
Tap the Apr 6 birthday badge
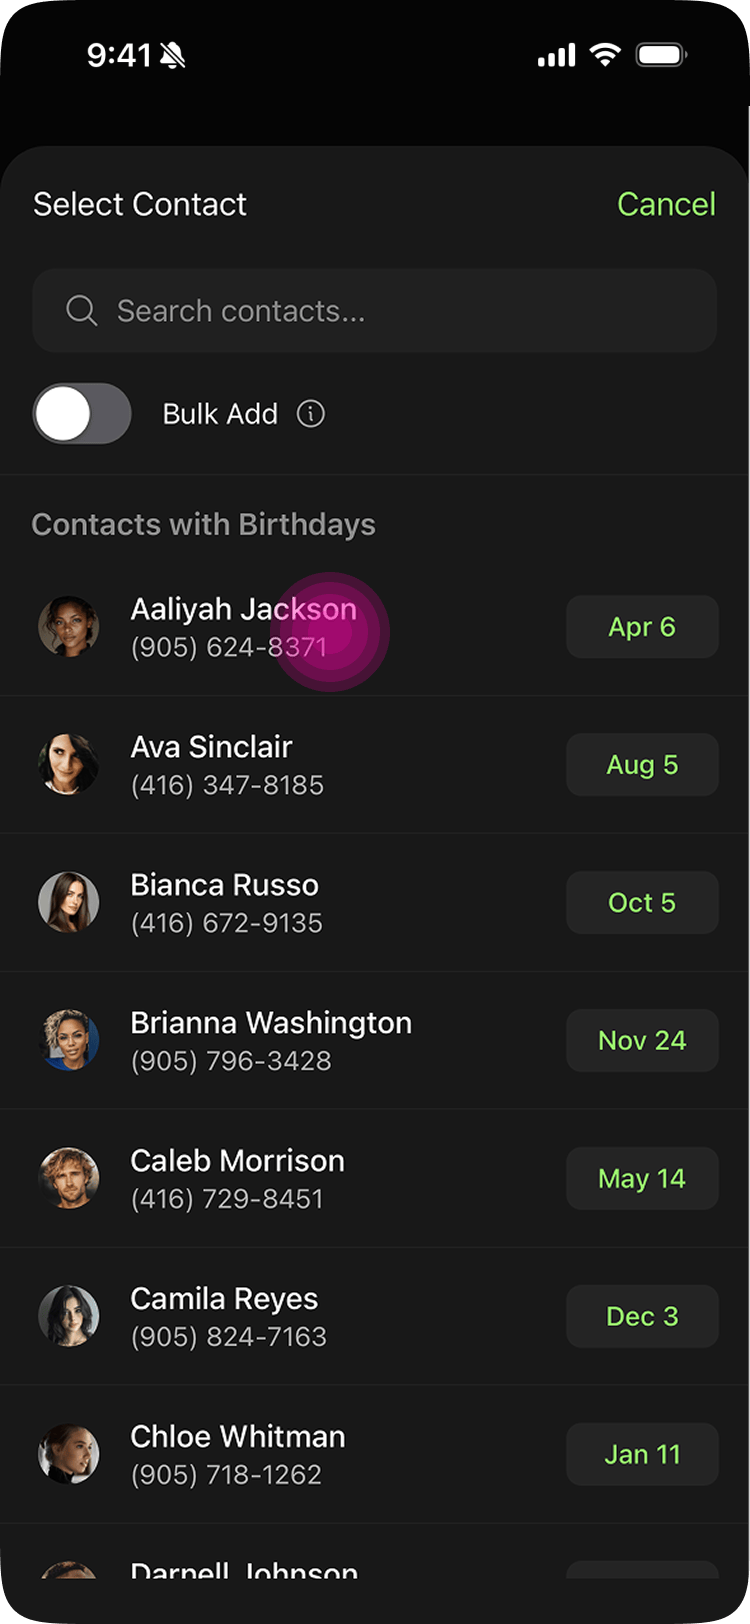pyautogui.click(x=642, y=627)
